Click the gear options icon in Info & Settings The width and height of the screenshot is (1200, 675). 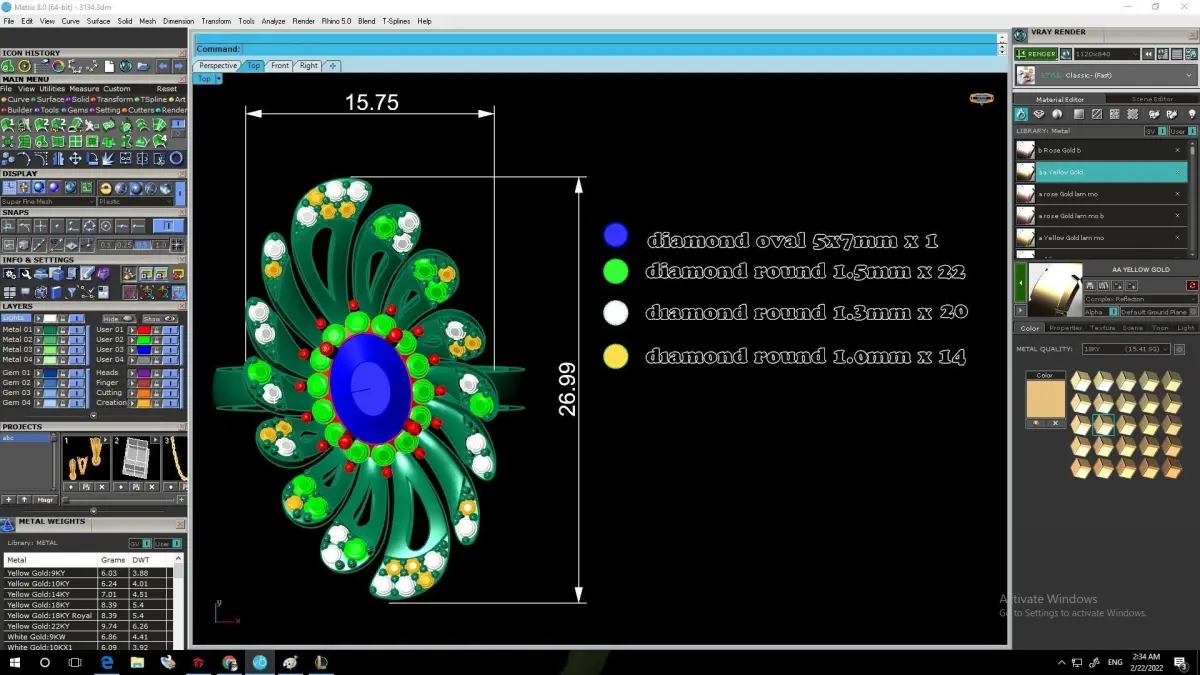(x=10, y=273)
